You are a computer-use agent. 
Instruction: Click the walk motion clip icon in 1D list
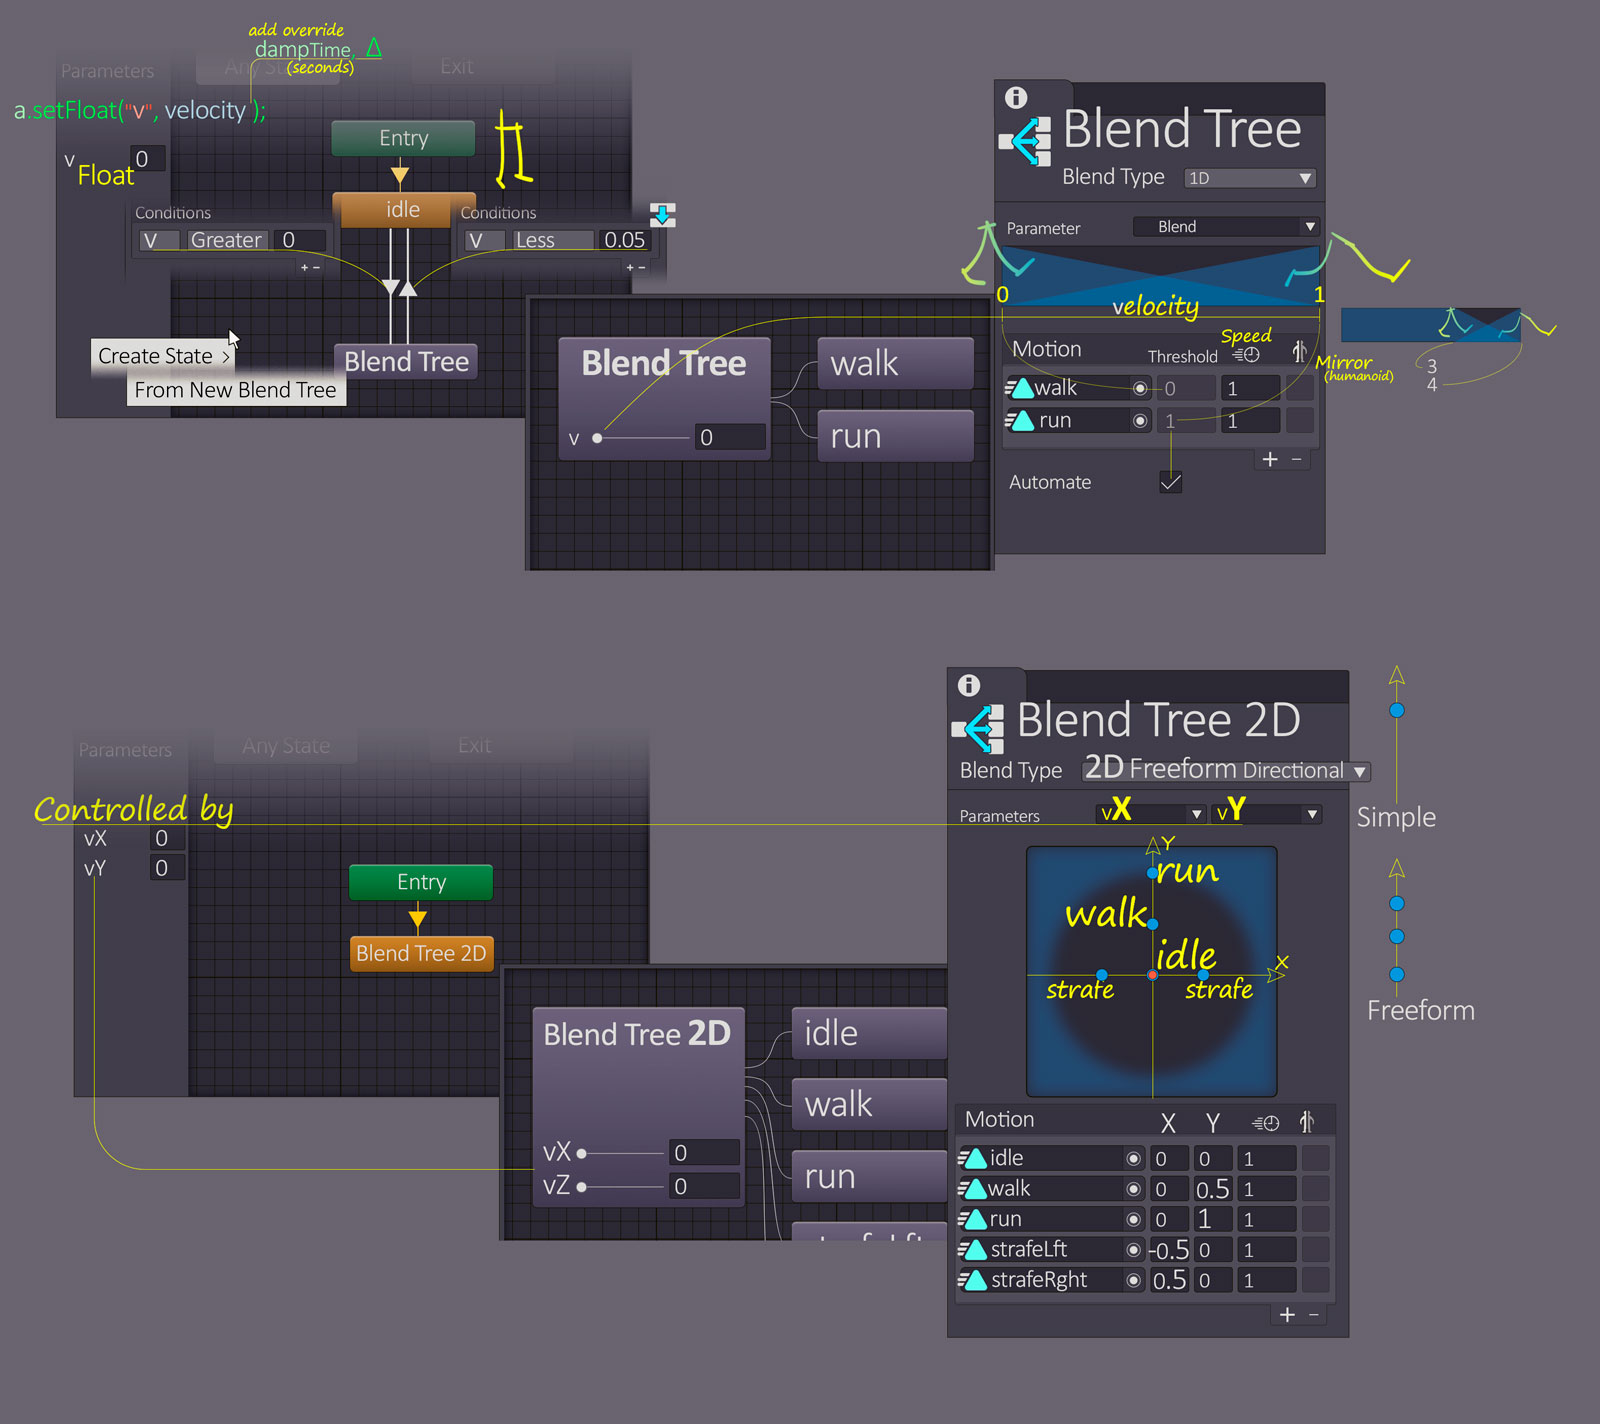1019,387
